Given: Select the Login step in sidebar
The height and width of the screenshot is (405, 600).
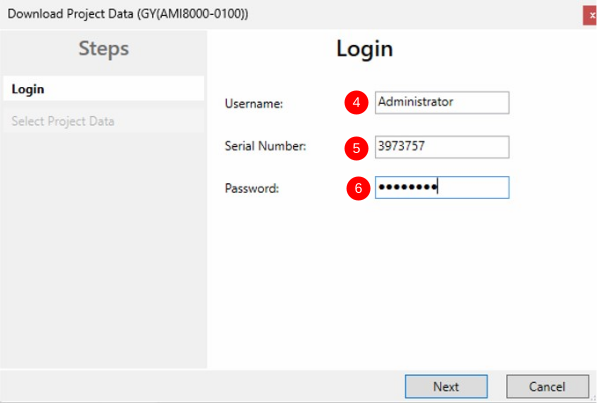Looking at the screenshot, I should [103, 89].
